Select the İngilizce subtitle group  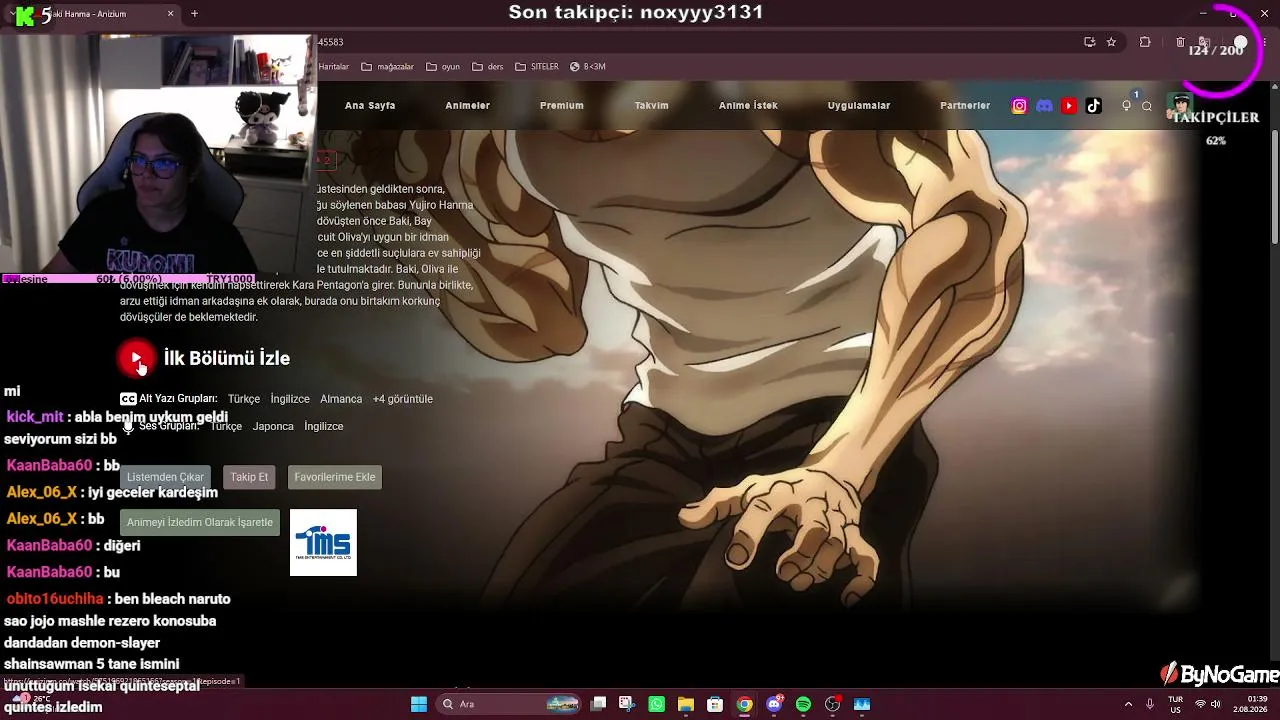point(290,399)
